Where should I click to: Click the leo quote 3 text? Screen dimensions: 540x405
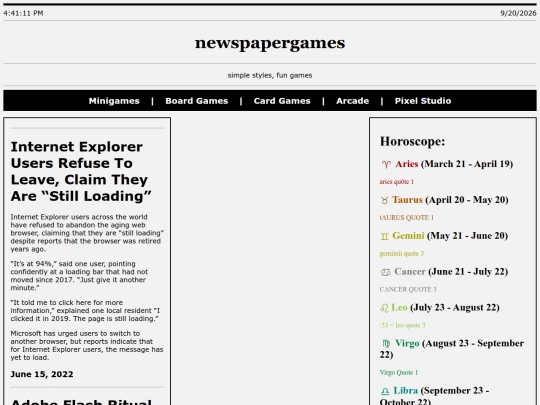402,325
